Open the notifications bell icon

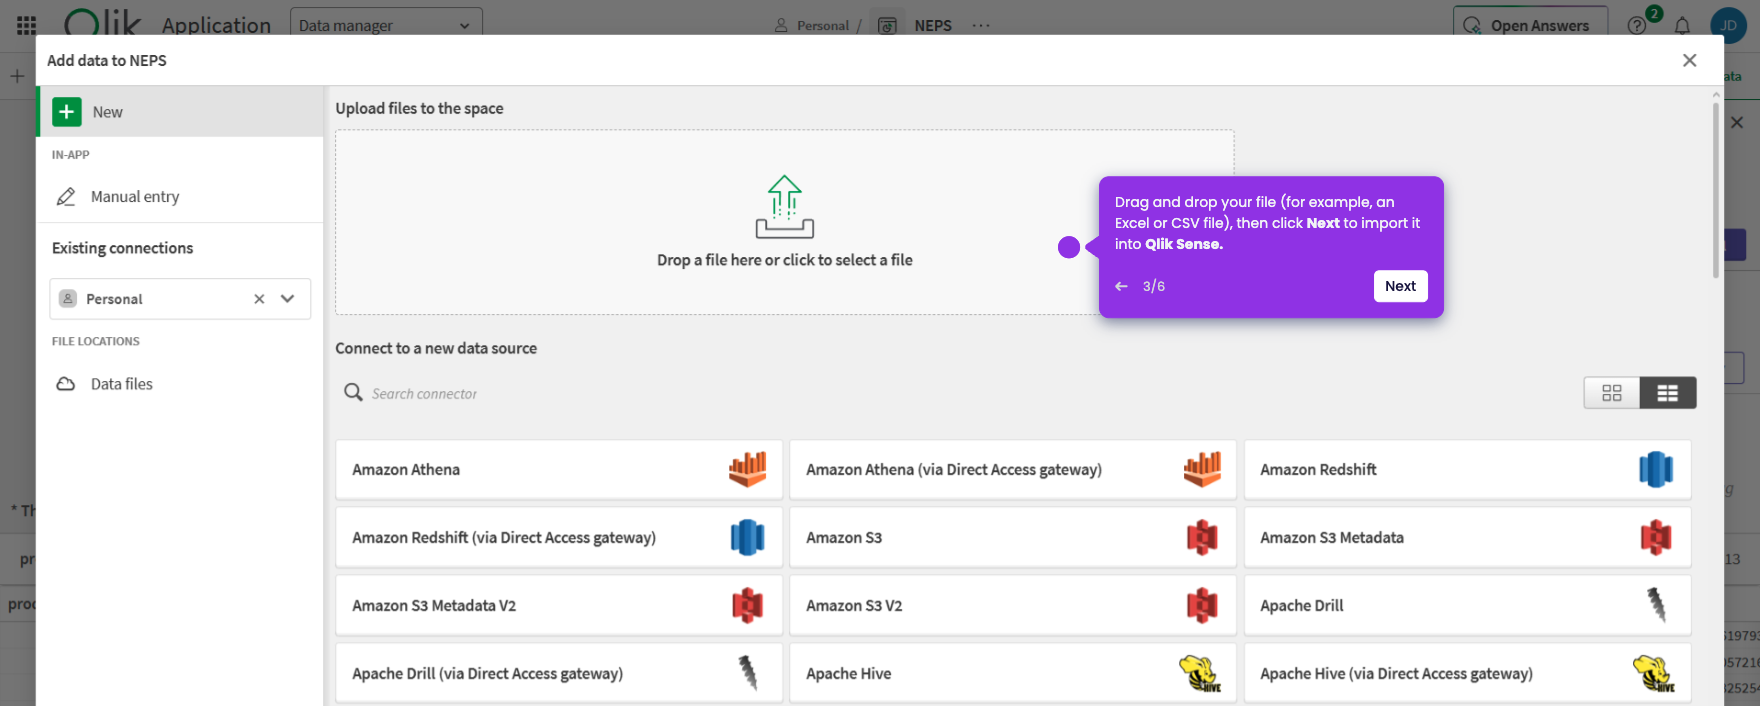click(1683, 26)
